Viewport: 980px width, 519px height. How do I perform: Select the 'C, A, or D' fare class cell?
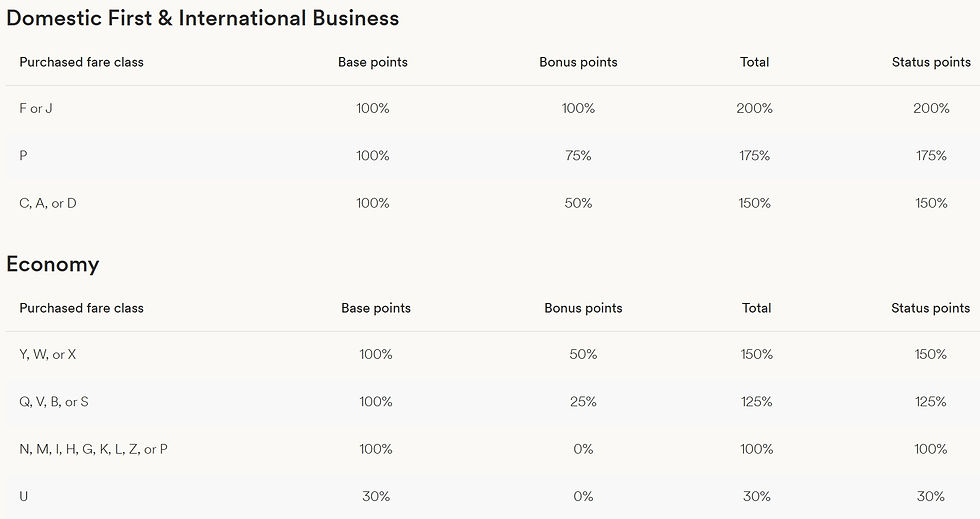click(48, 203)
